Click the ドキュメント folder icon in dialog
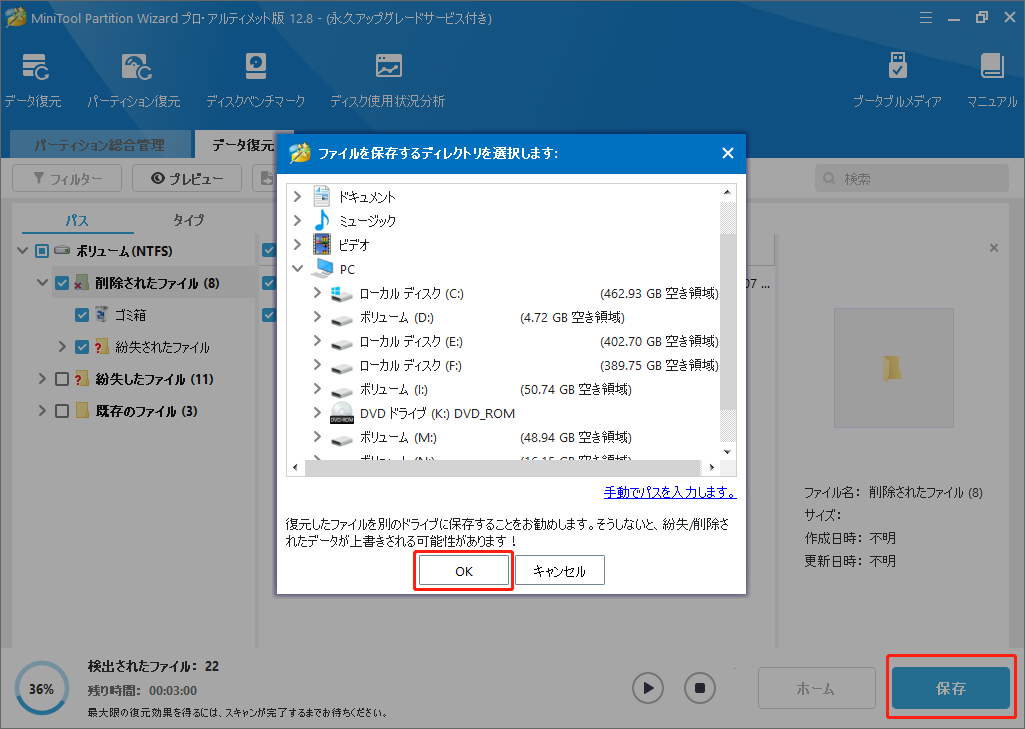The width and height of the screenshot is (1025, 729). click(321, 197)
